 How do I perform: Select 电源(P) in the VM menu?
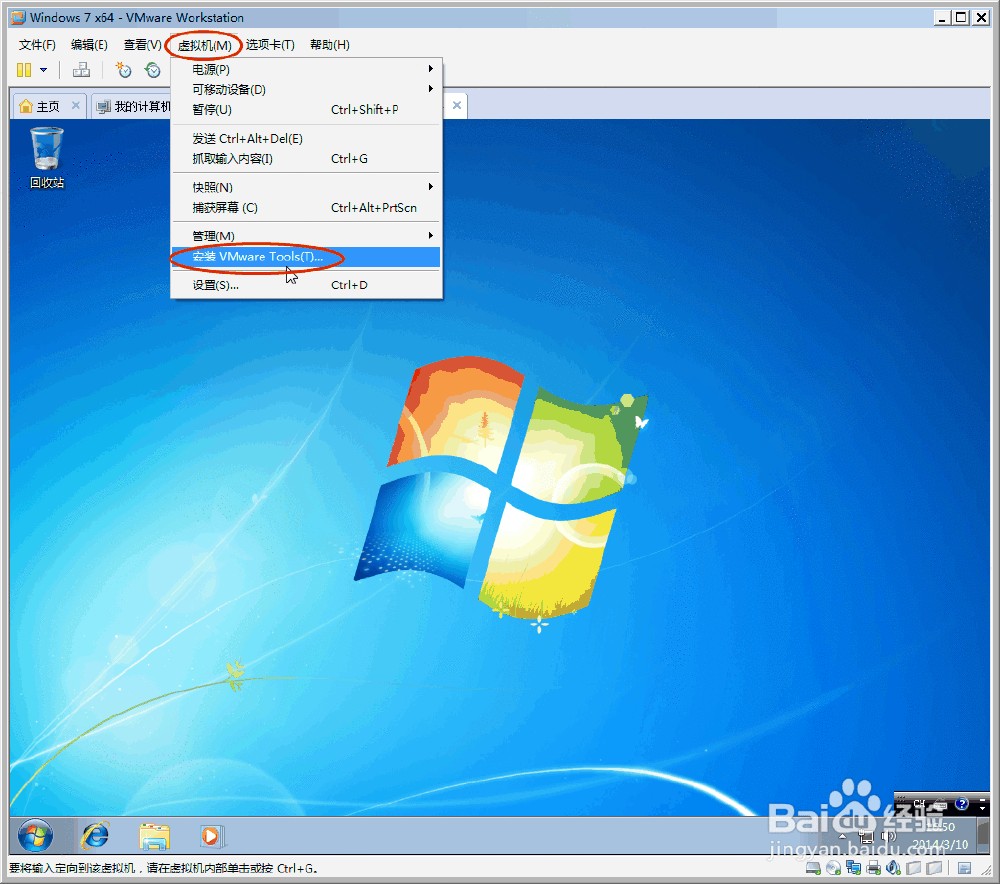coord(306,69)
